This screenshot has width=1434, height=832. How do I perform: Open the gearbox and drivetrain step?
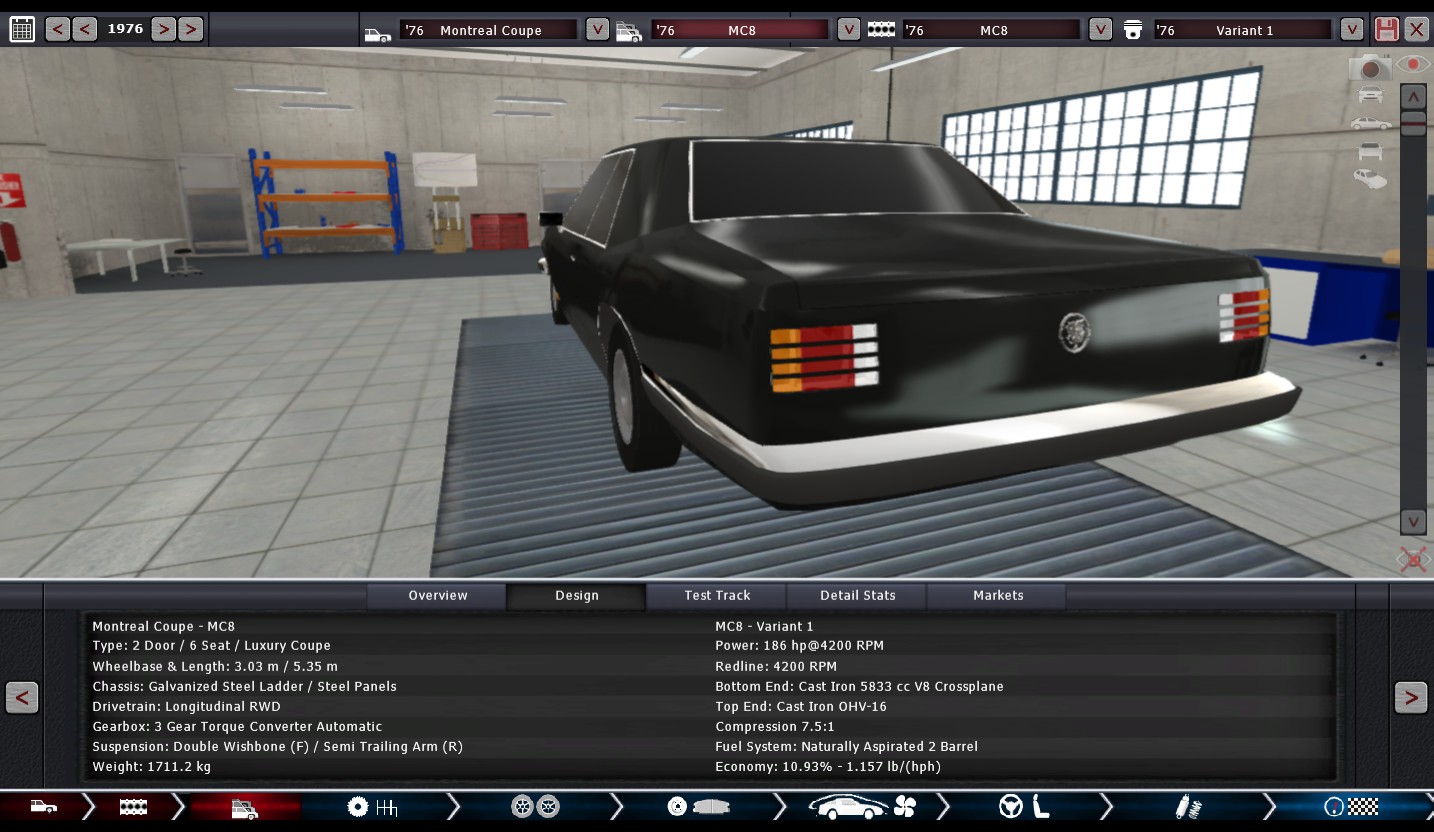click(372, 806)
